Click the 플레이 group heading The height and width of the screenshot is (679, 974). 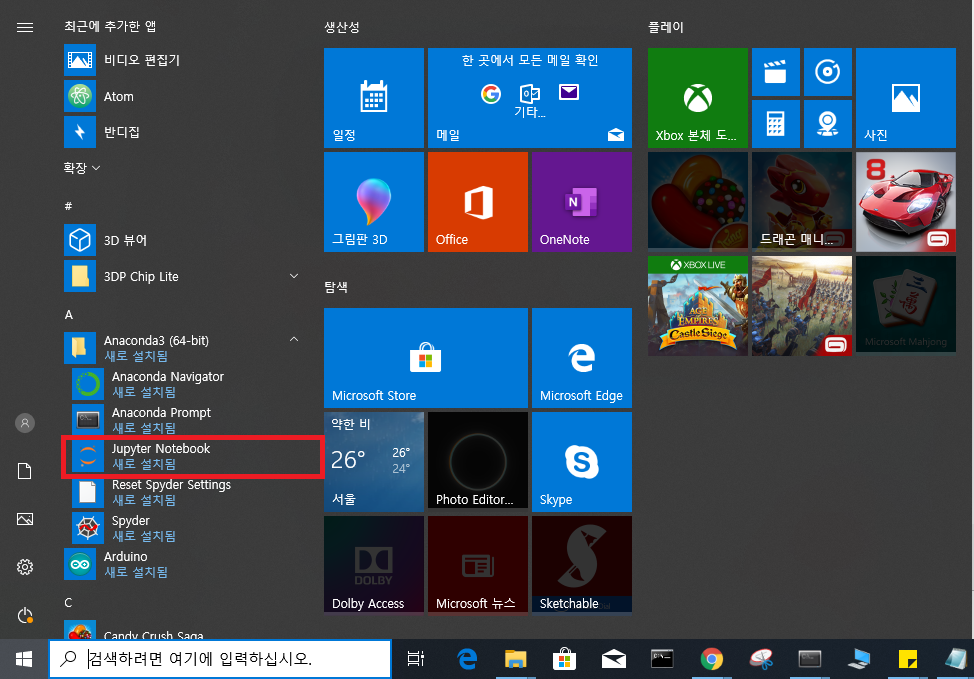tap(666, 27)
